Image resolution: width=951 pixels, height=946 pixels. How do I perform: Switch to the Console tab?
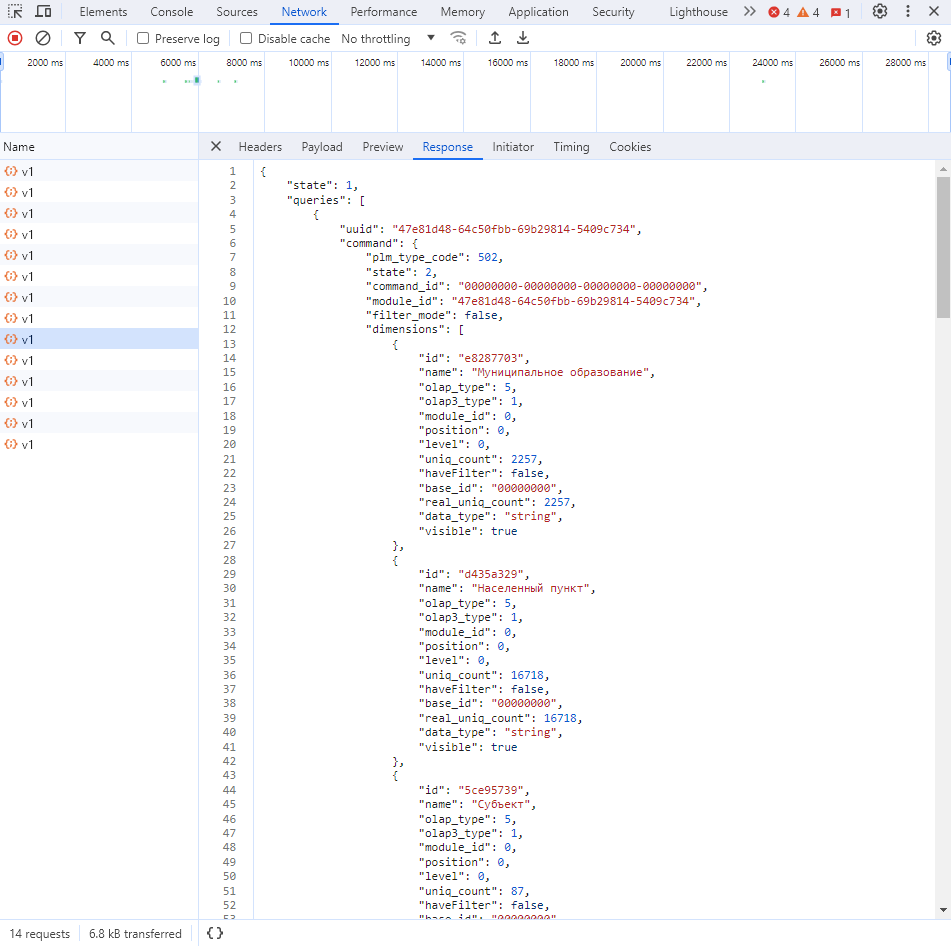(172, 12)
